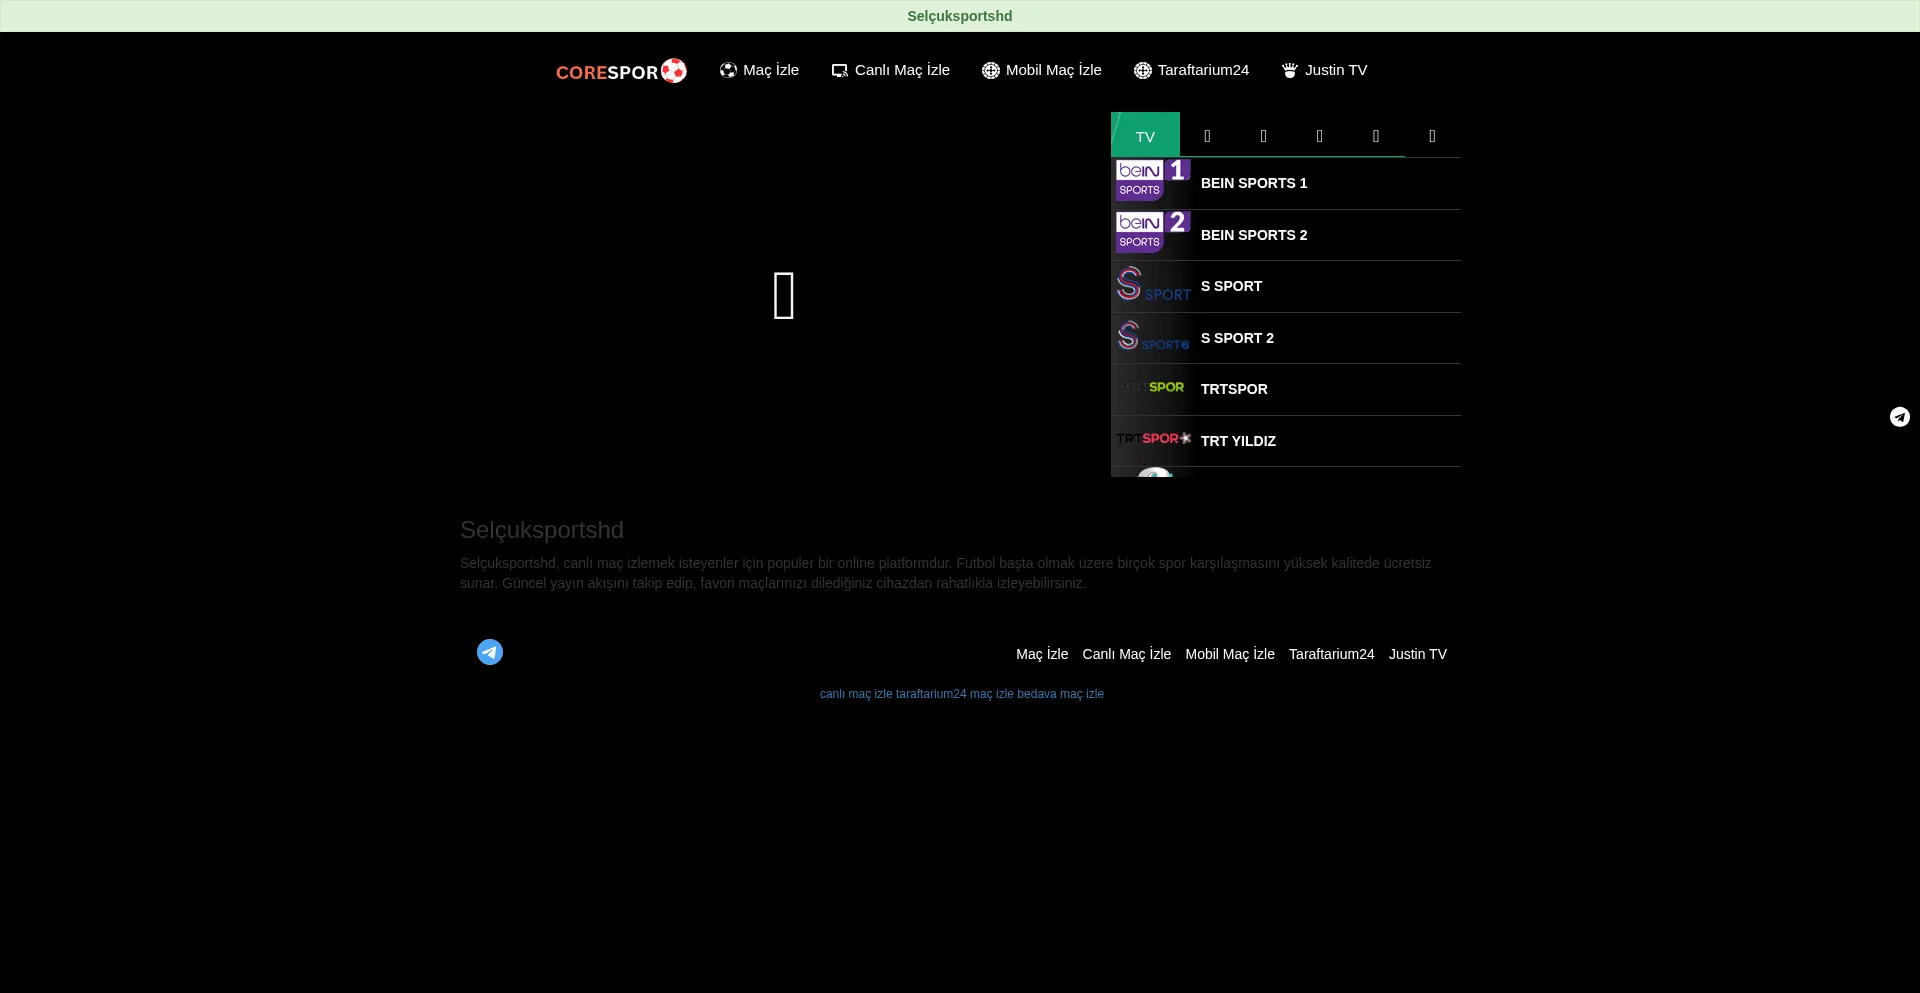Click the CORESPOR logo
The width and height of the screenshot is (1920, 993).
tap(621, 71)
